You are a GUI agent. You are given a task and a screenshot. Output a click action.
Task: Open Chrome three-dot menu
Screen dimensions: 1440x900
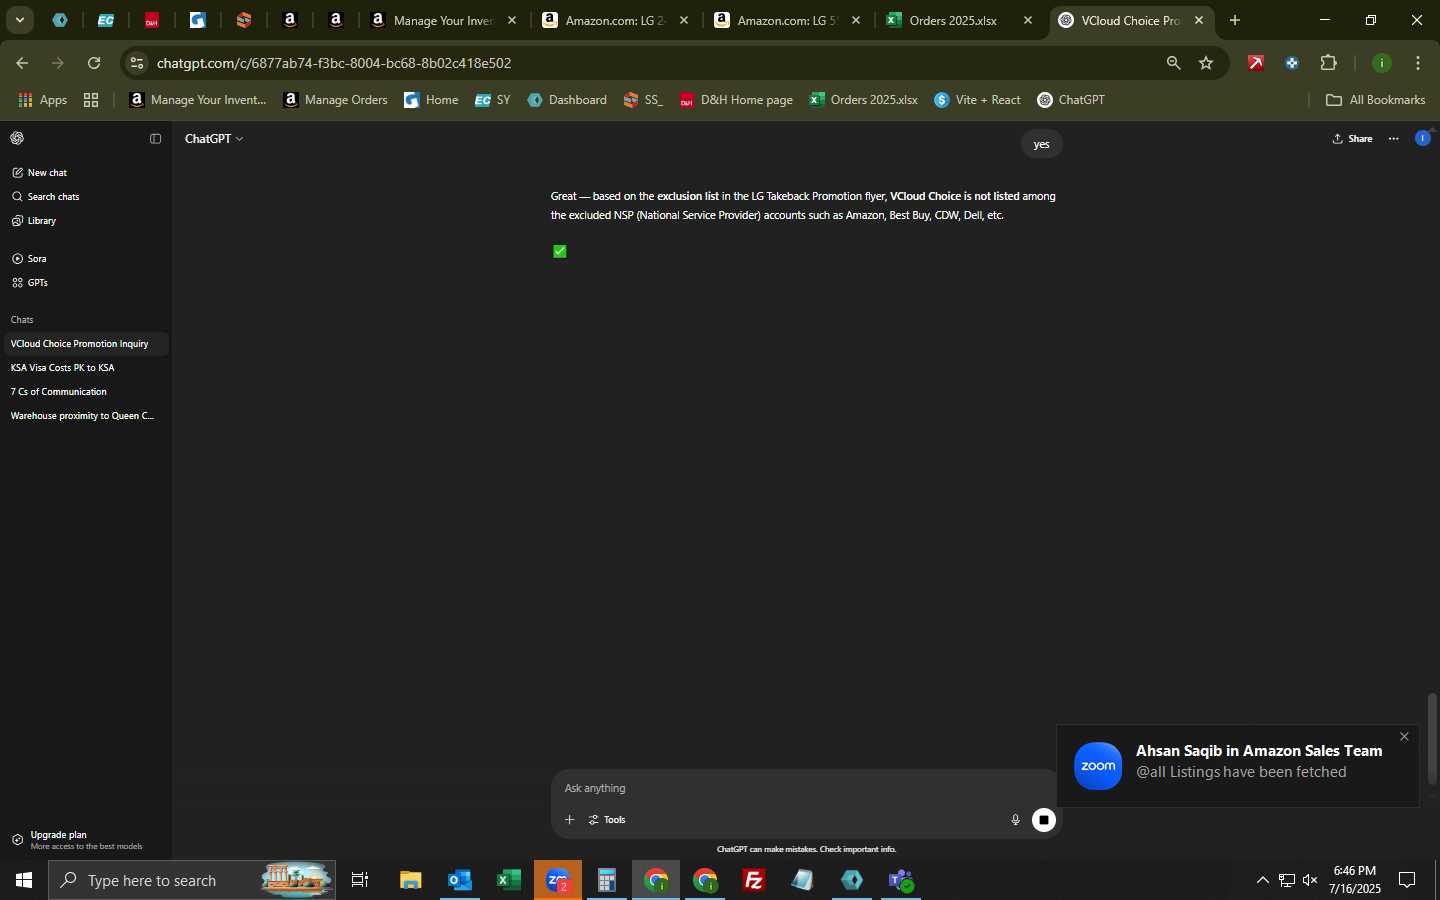[x=1418, y=63]
